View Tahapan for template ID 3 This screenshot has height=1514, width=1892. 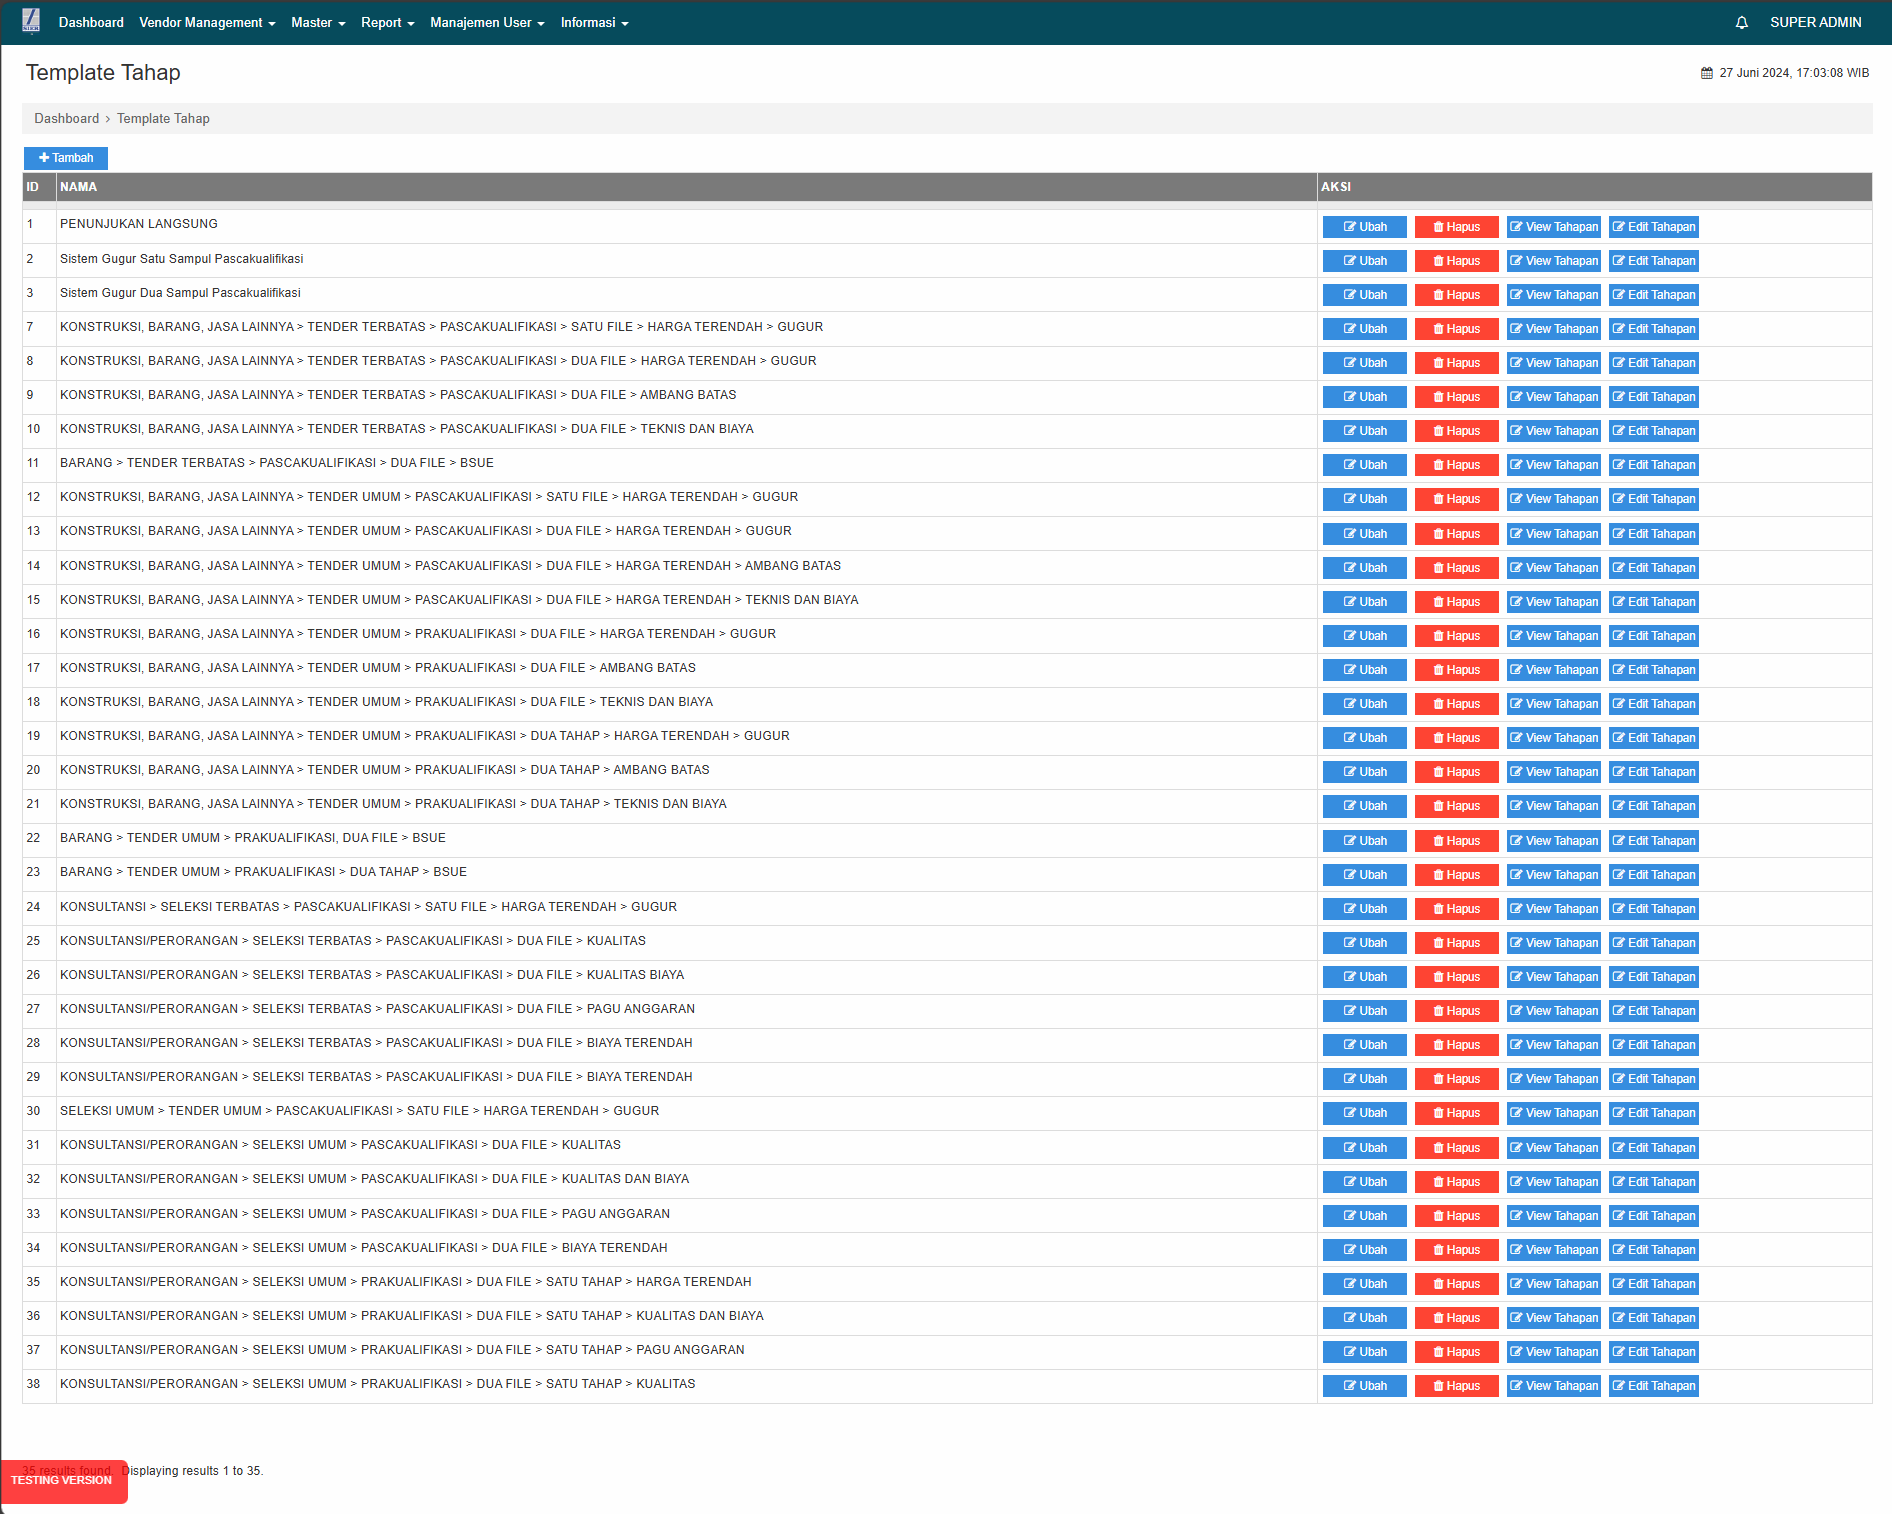click(x=1553, y=295)
